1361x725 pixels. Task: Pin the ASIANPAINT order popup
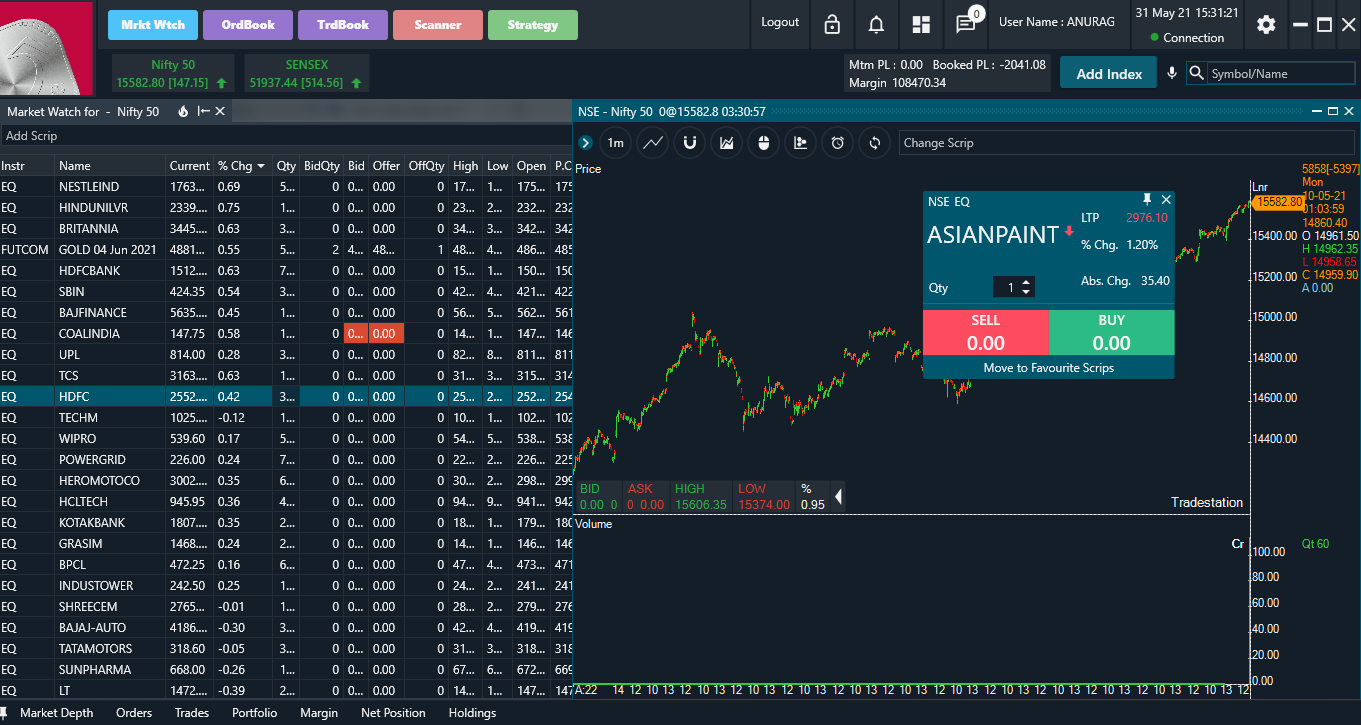point(1147,200)
